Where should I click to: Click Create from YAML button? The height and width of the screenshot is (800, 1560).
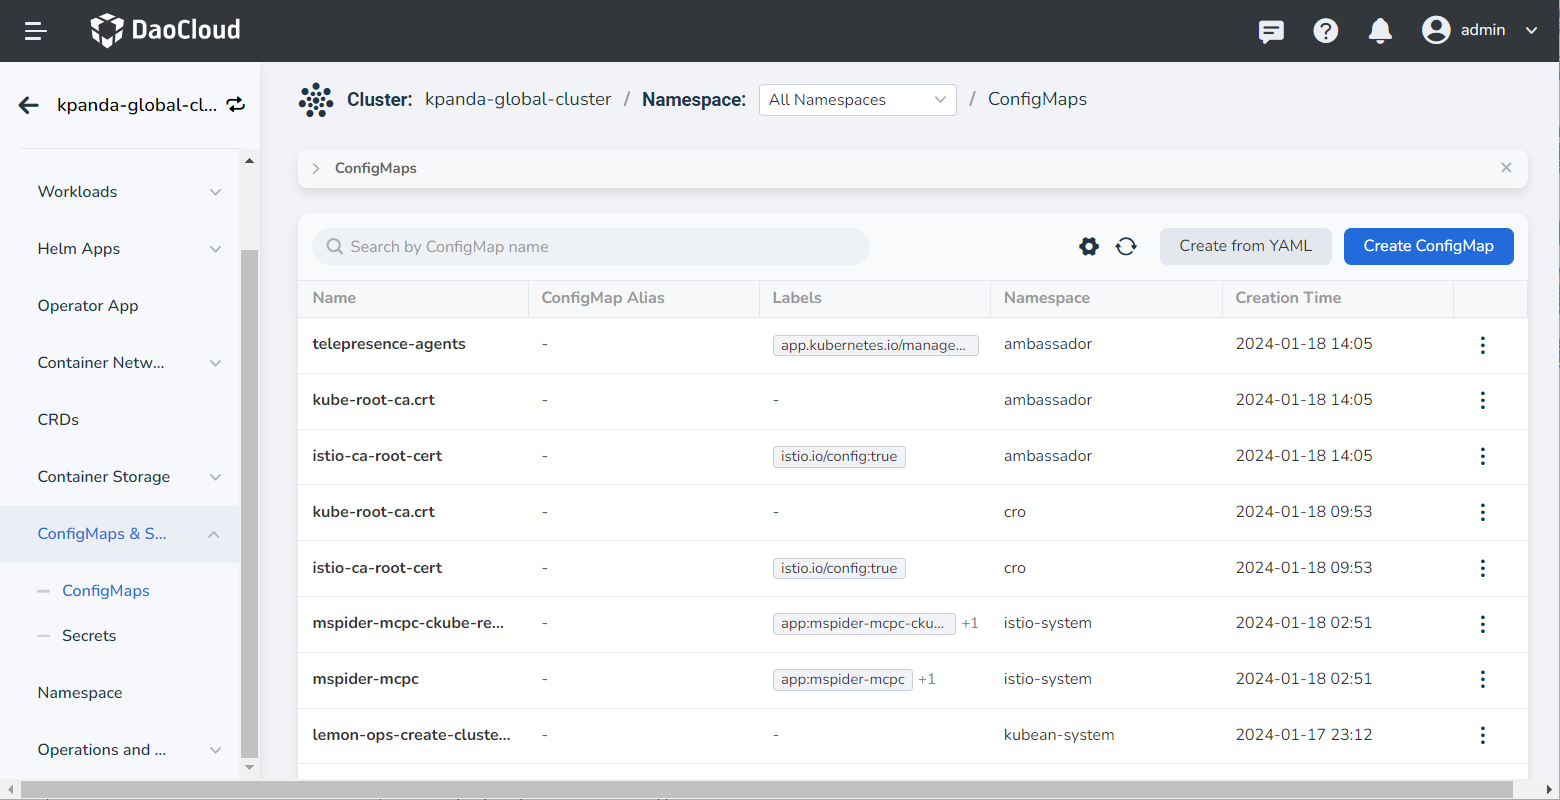point(1245,246)
